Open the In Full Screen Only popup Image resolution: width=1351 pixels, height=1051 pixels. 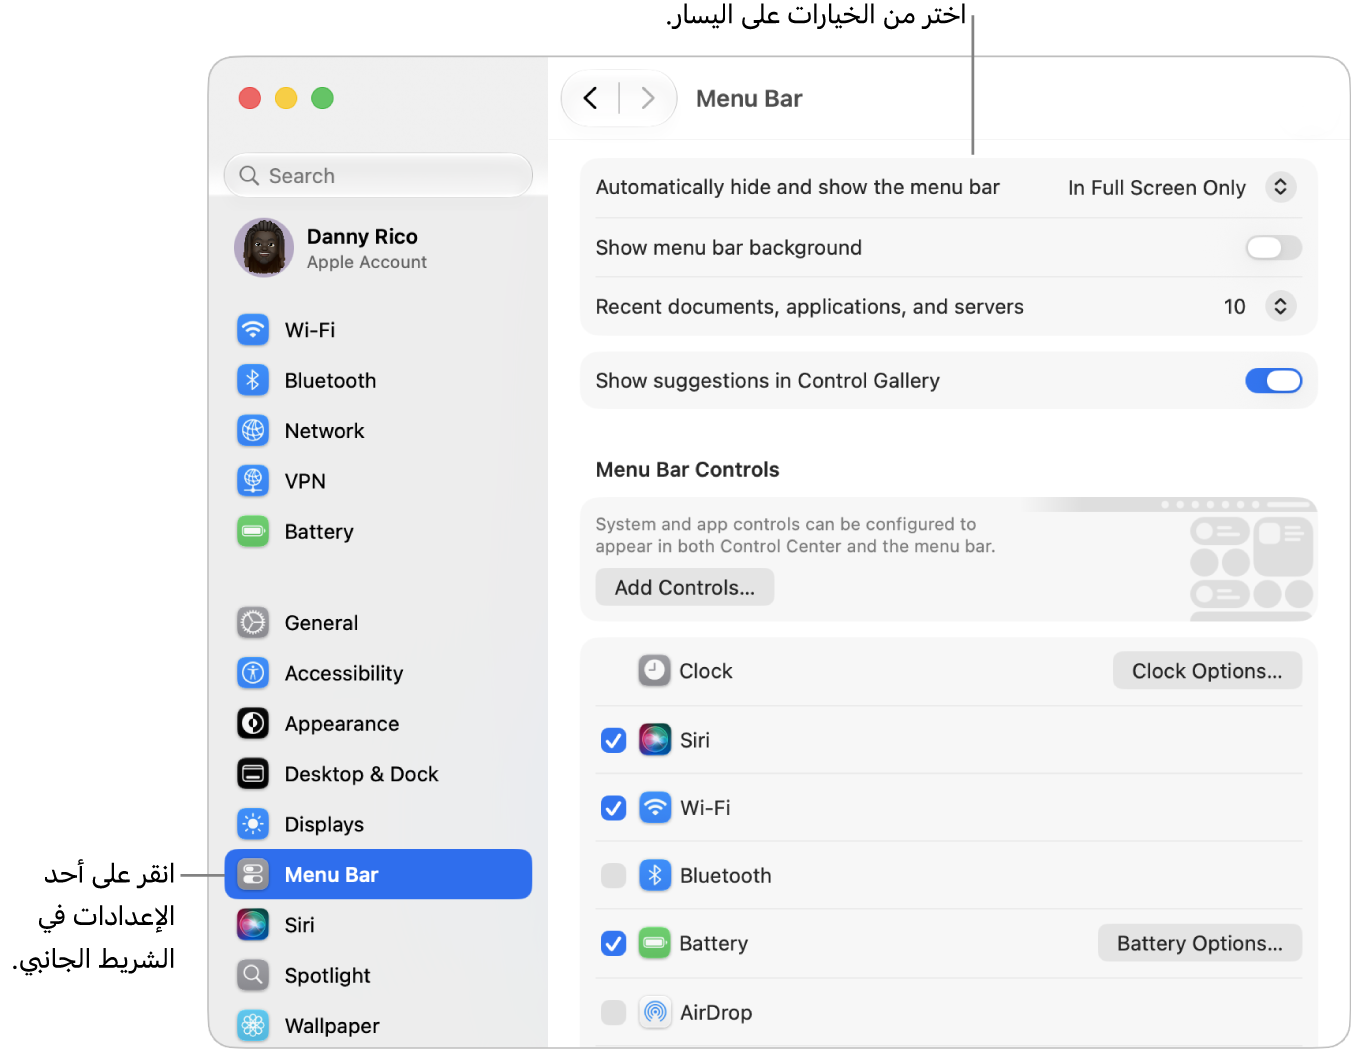(x=1181, y=187)
